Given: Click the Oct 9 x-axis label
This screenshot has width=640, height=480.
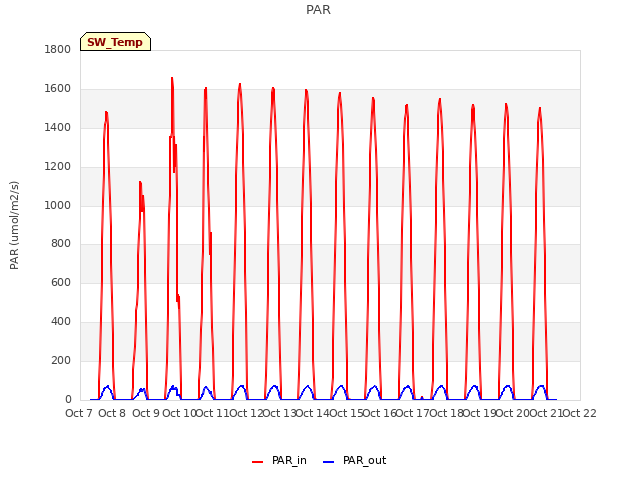Looking at the screenshot, I should [x=146, y=413].
